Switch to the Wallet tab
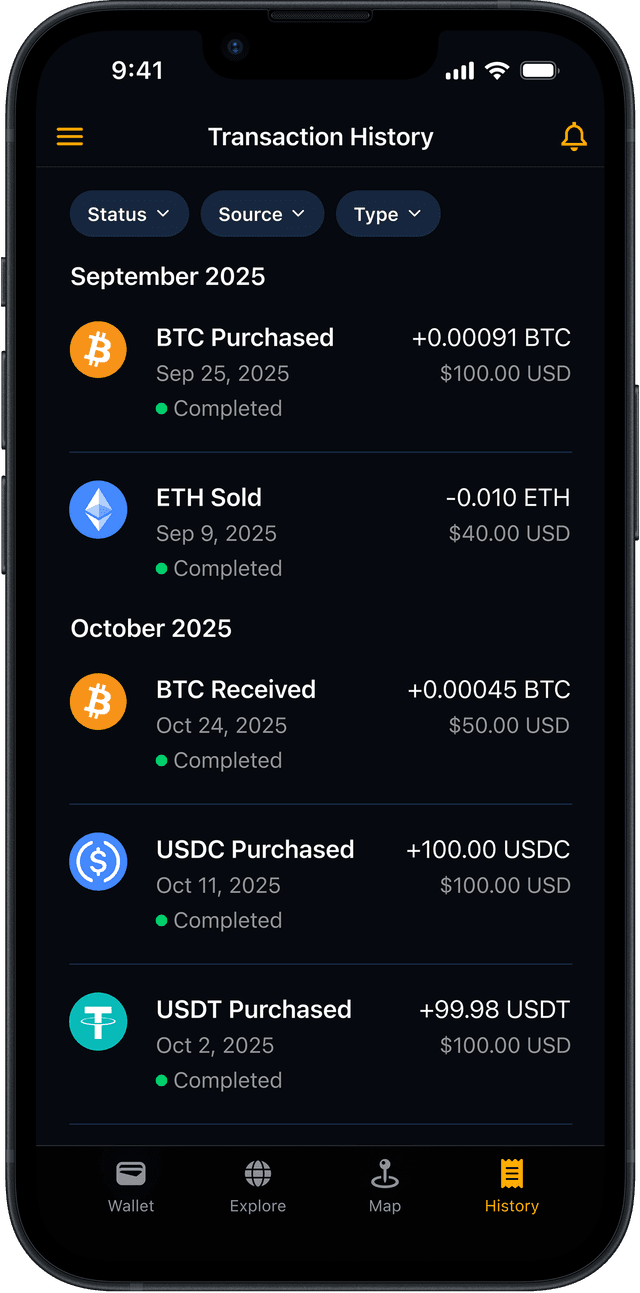Screen dimensions: 640x1293 point(131,1186)
